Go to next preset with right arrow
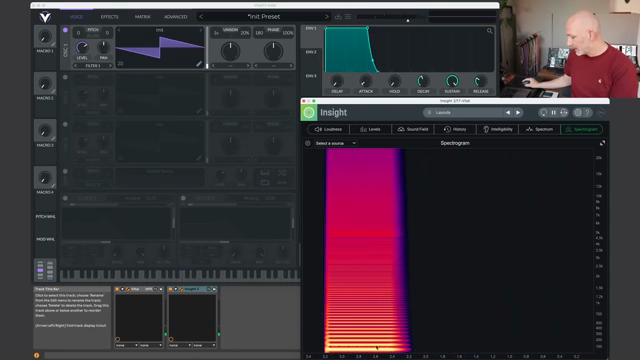Viewport: 640px width, 360px height. (326, 17)
